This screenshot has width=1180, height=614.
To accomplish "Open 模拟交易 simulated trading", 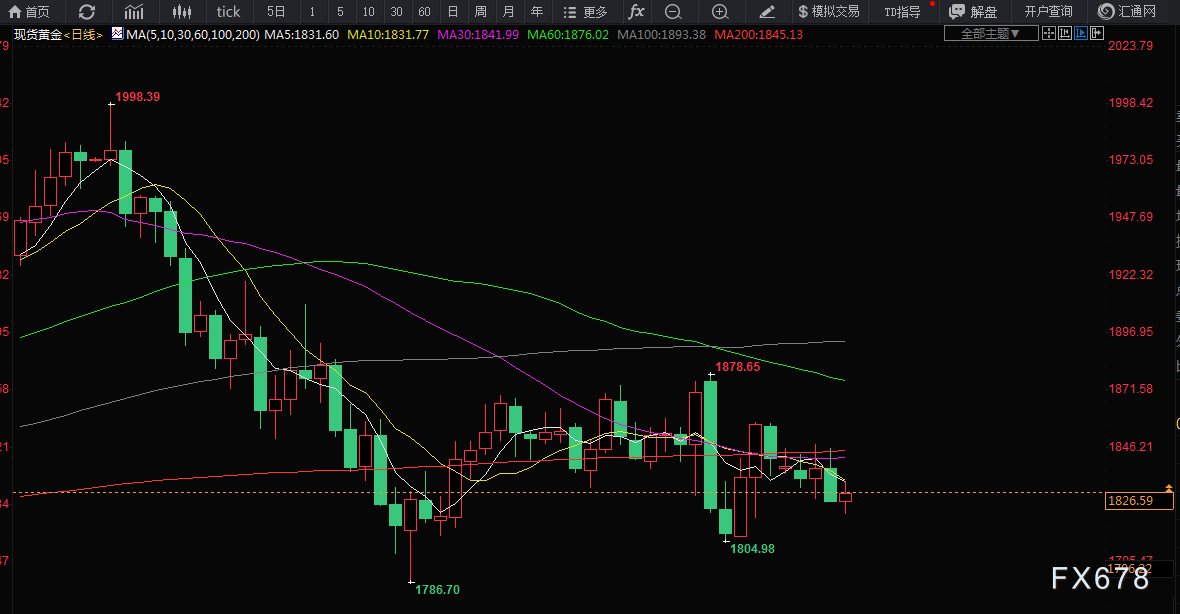I will [x=829, y=11].
